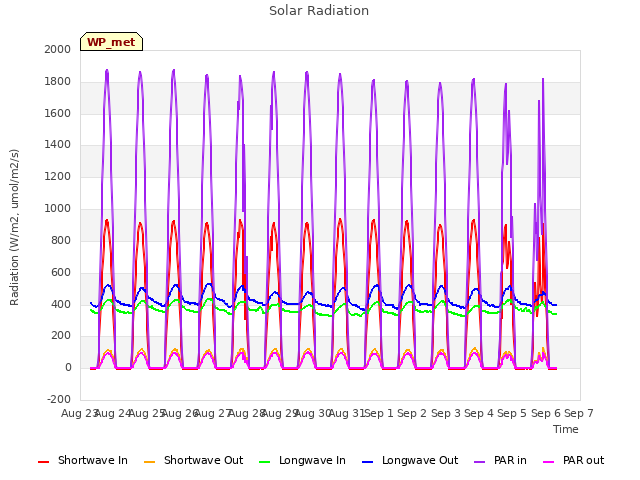Select the 'Longwave In' legend label
The height and width of the screenshot is (480, 640).
point(312,460)
